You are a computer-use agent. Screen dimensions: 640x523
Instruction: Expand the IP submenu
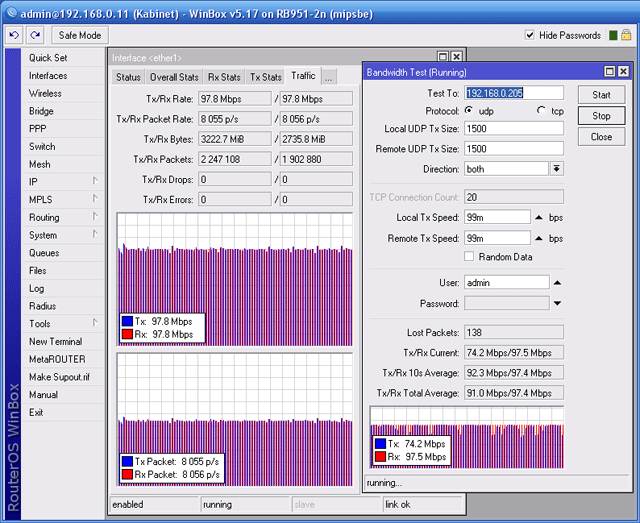click(x=95, y=180)
